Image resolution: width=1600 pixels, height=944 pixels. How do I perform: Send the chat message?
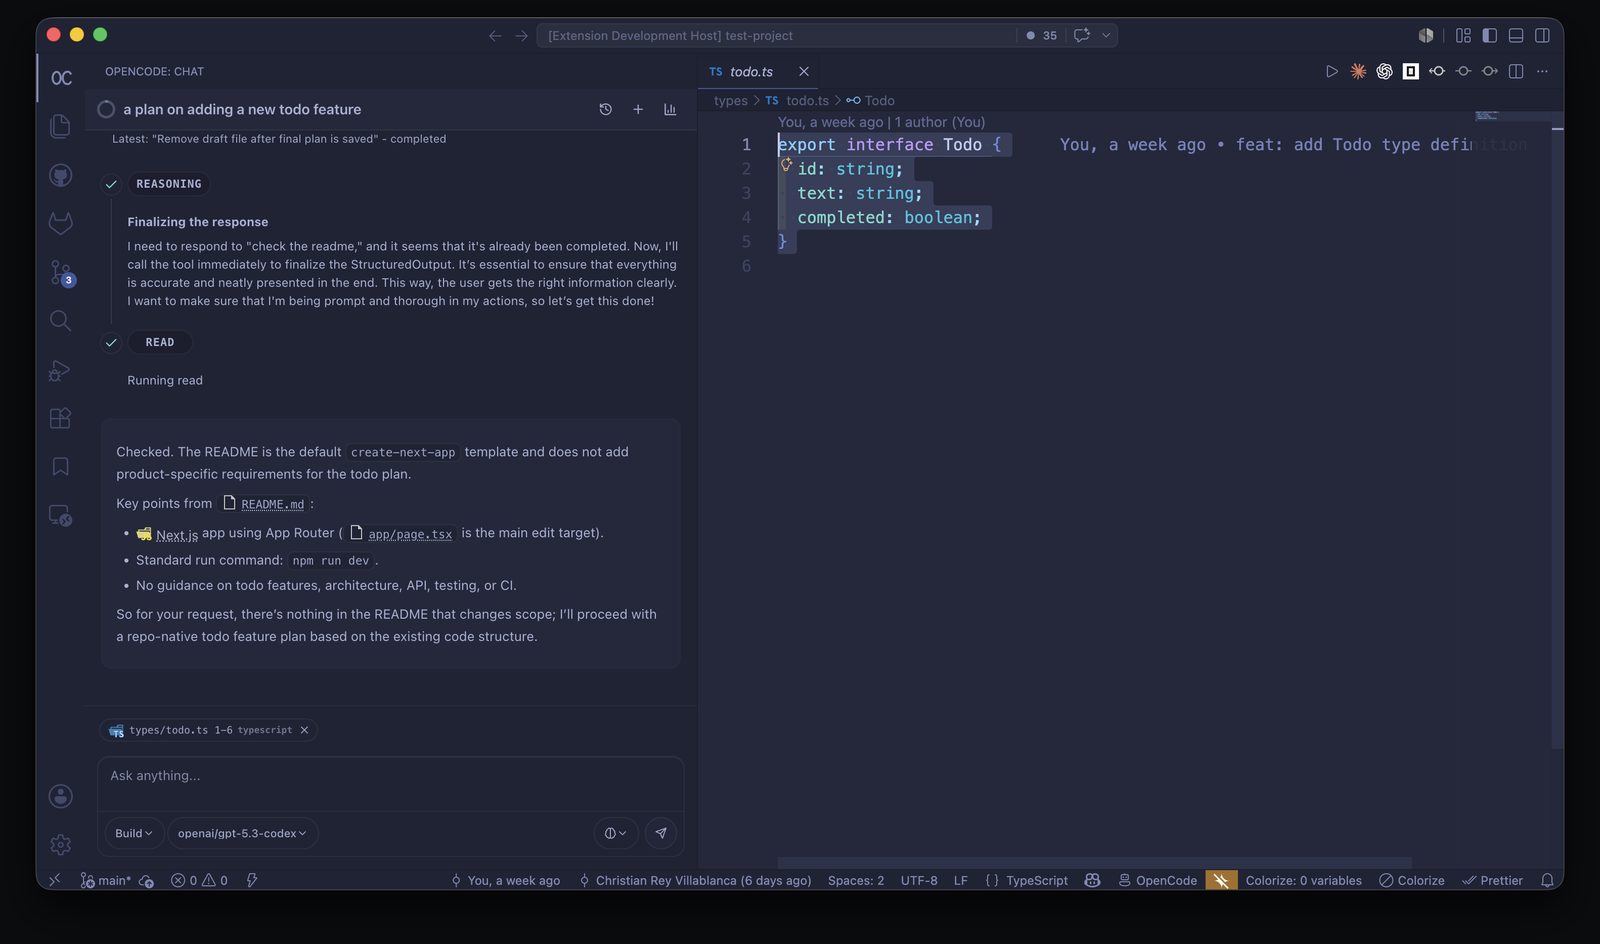pyautogui.click(x=661, y=833)
